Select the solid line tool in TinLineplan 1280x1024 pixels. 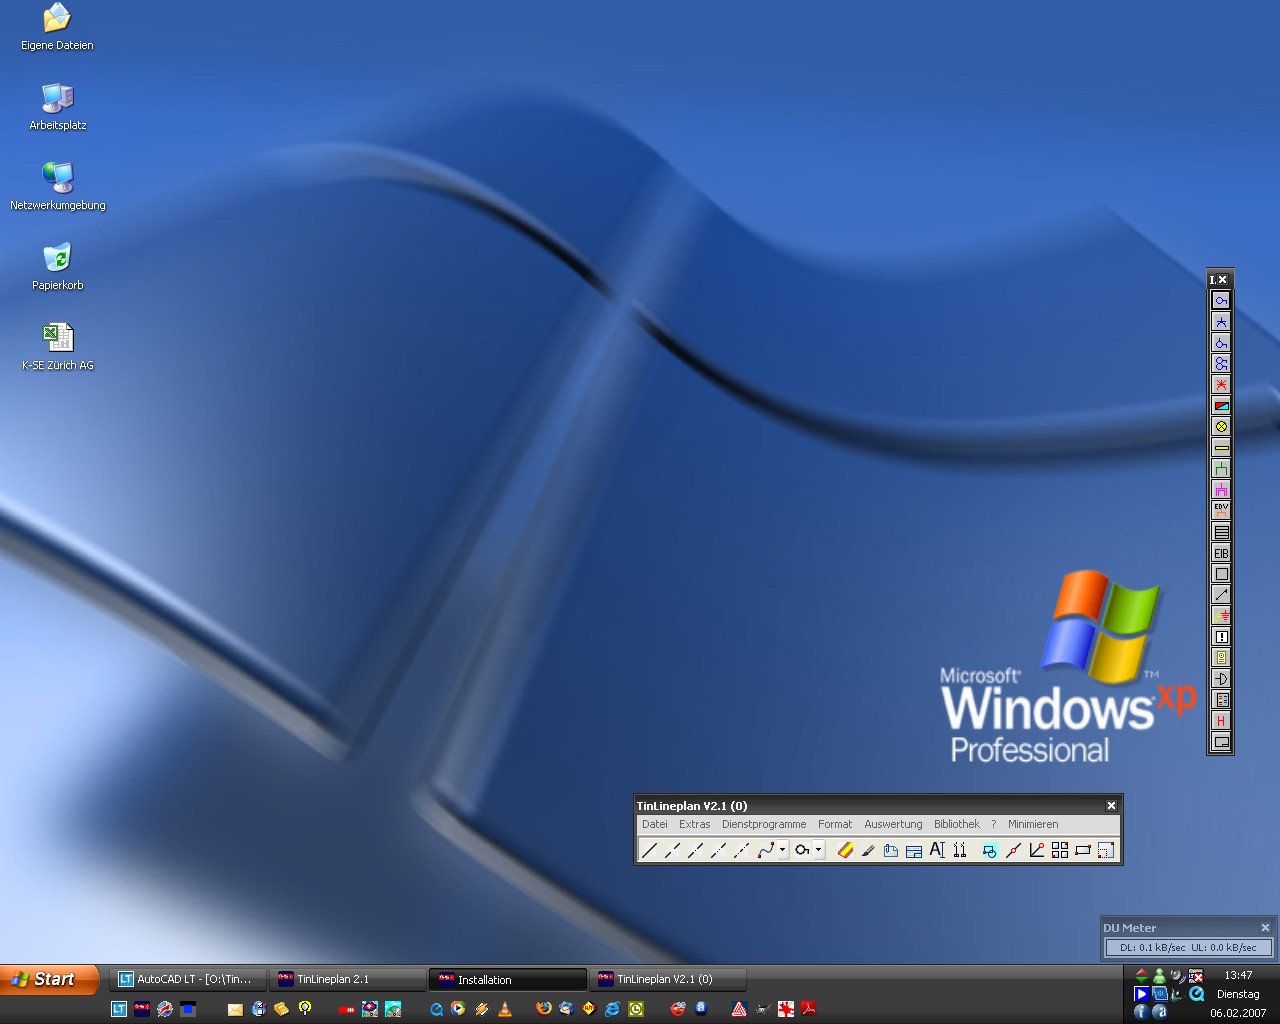650,850
